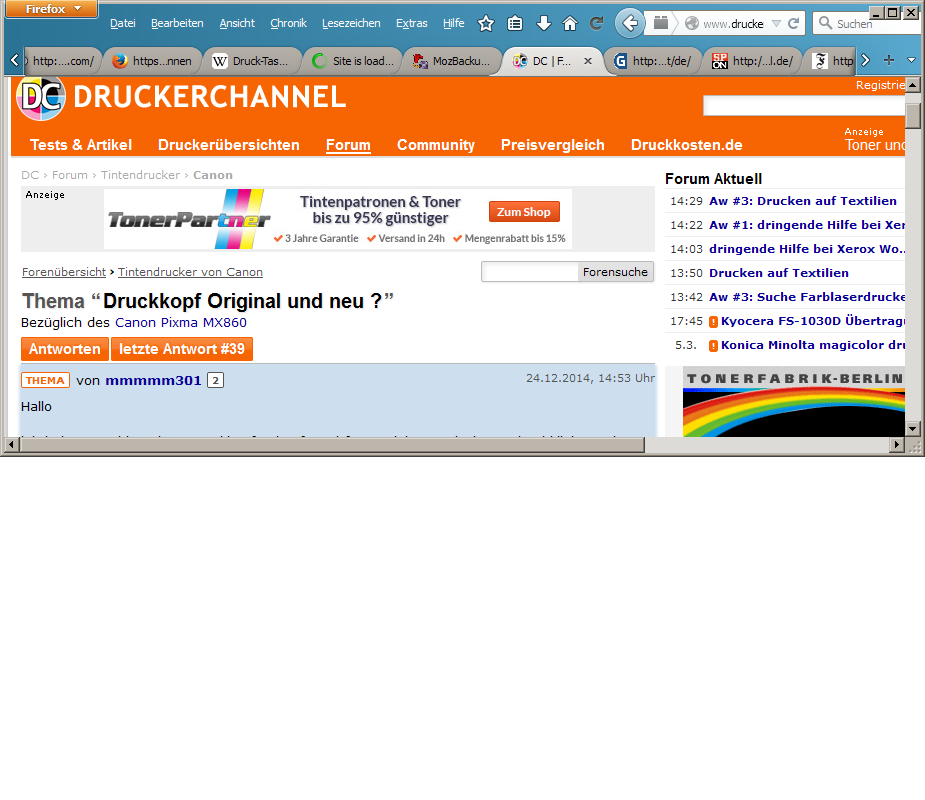925x800 pixels.
Task: Click the Antworten button
Action: 64,349
